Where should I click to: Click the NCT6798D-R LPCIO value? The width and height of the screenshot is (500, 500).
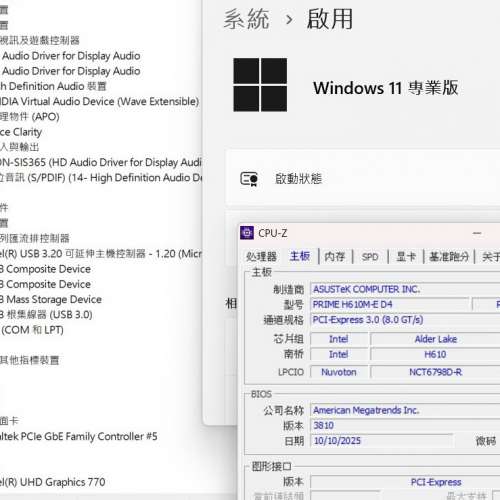click(436, 372)
